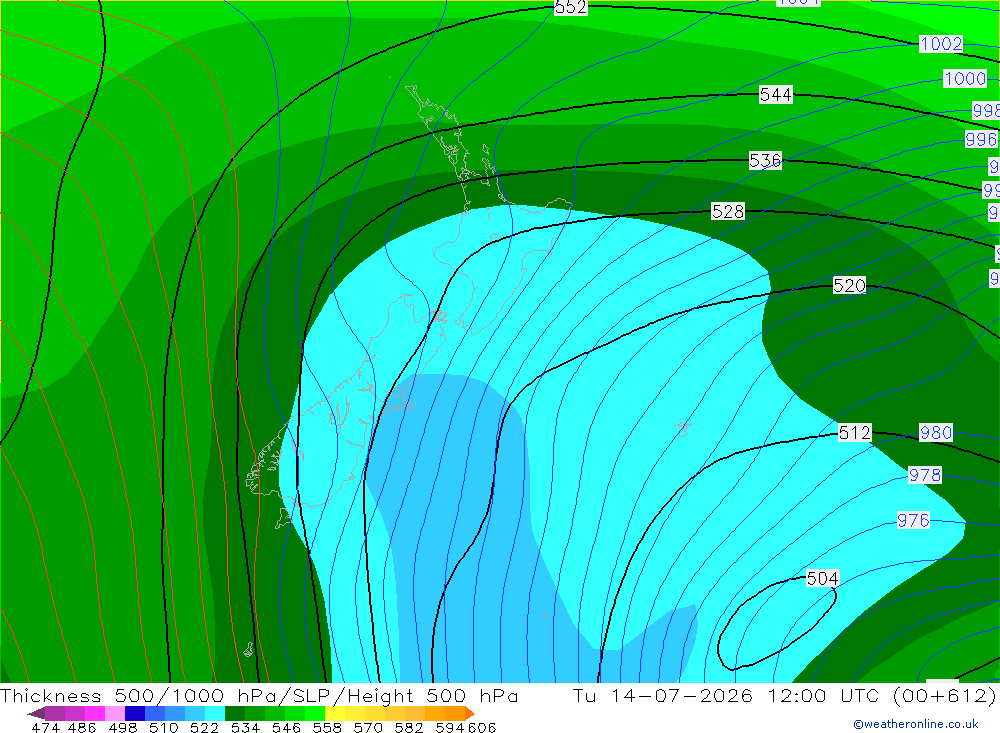Open the weatheronline.co.uk link
Screen dimensions: 1000x733
tap(916, 724)
